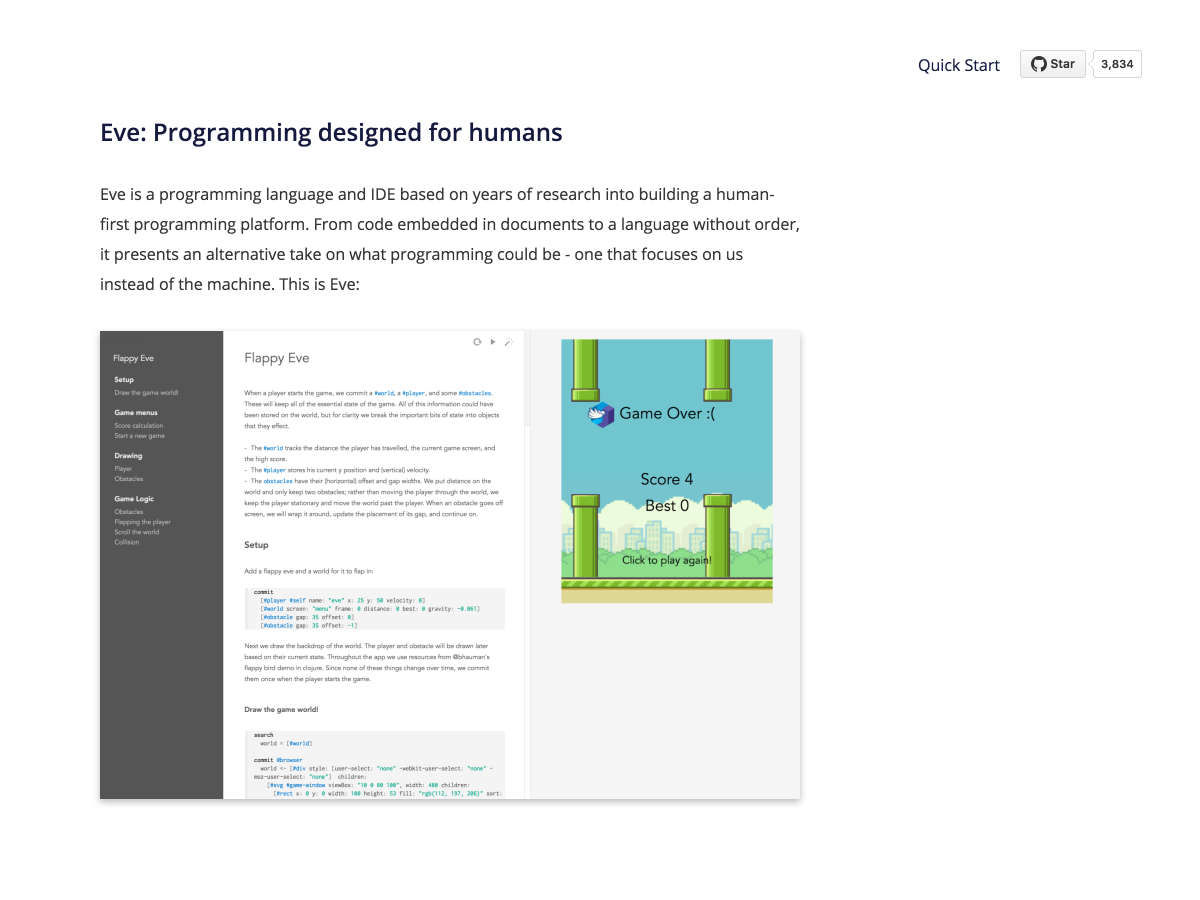Click 'Click to play again!' in the game
The image size is (1200, 900).
(667, 560)
